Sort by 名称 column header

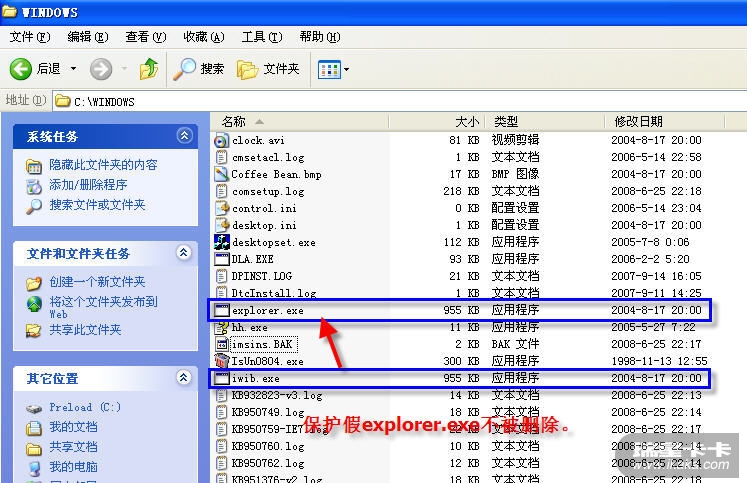[300, 122]
